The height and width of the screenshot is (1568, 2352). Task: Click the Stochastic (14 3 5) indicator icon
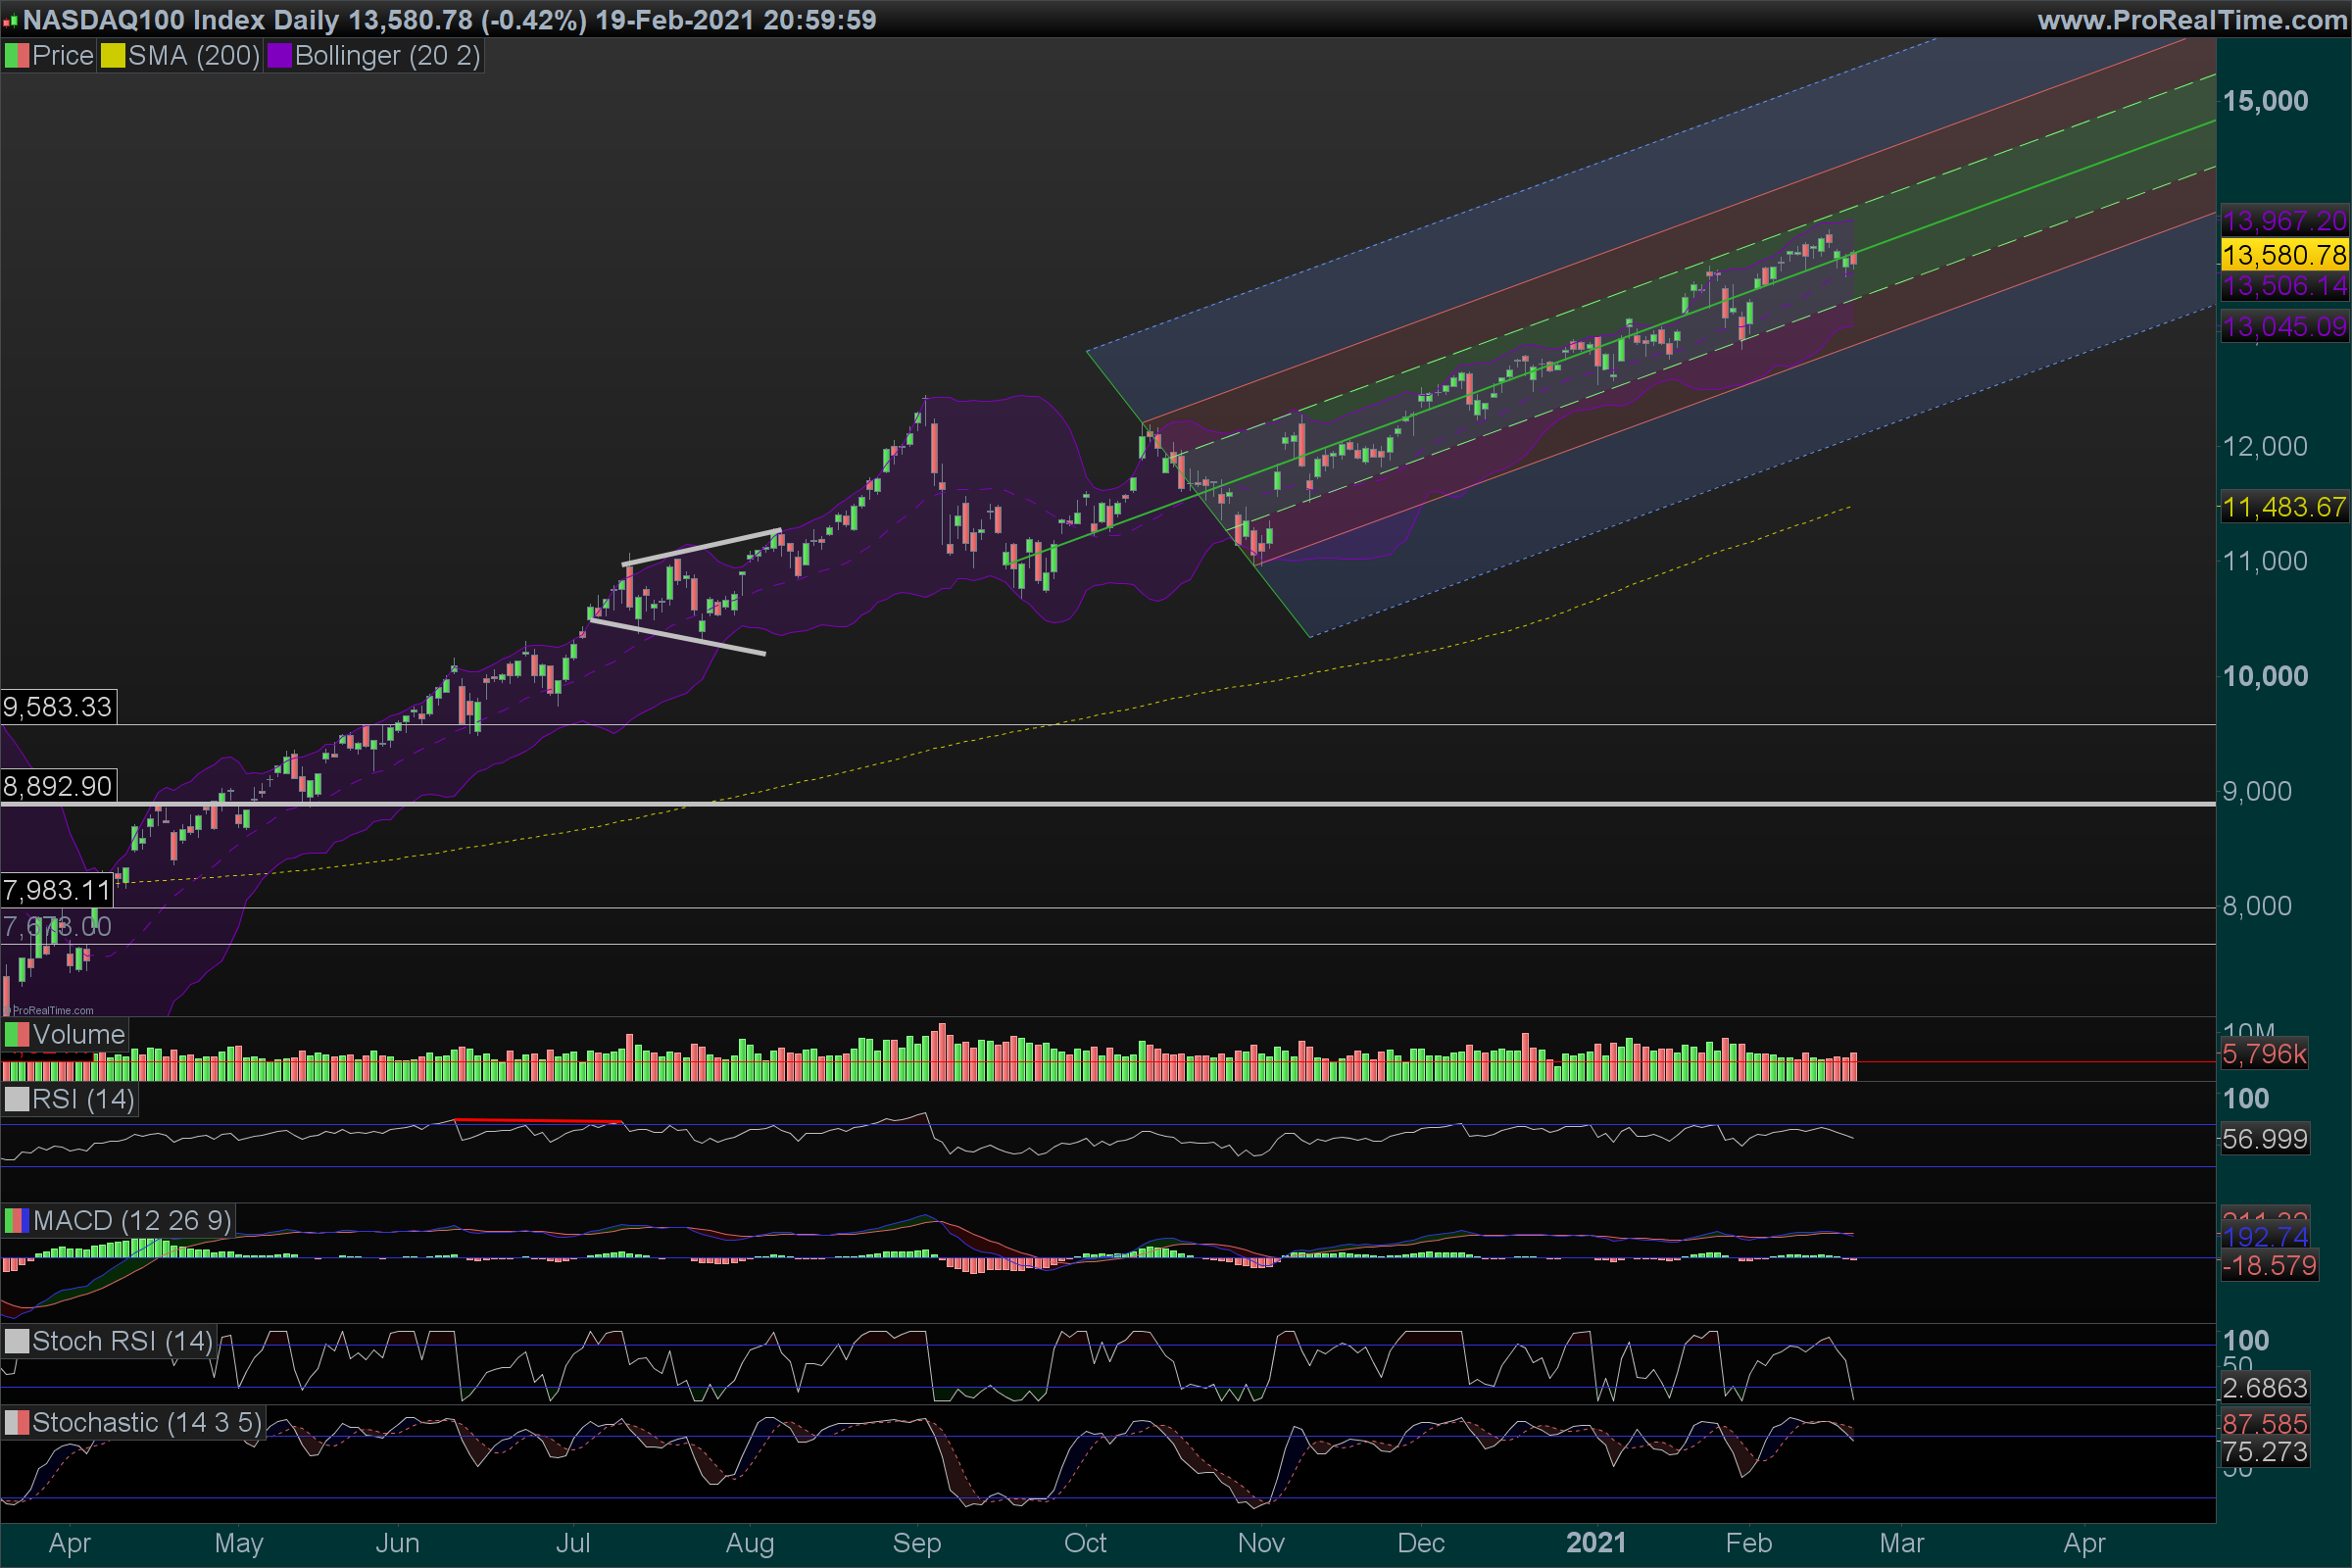[x=16, y=1422]
